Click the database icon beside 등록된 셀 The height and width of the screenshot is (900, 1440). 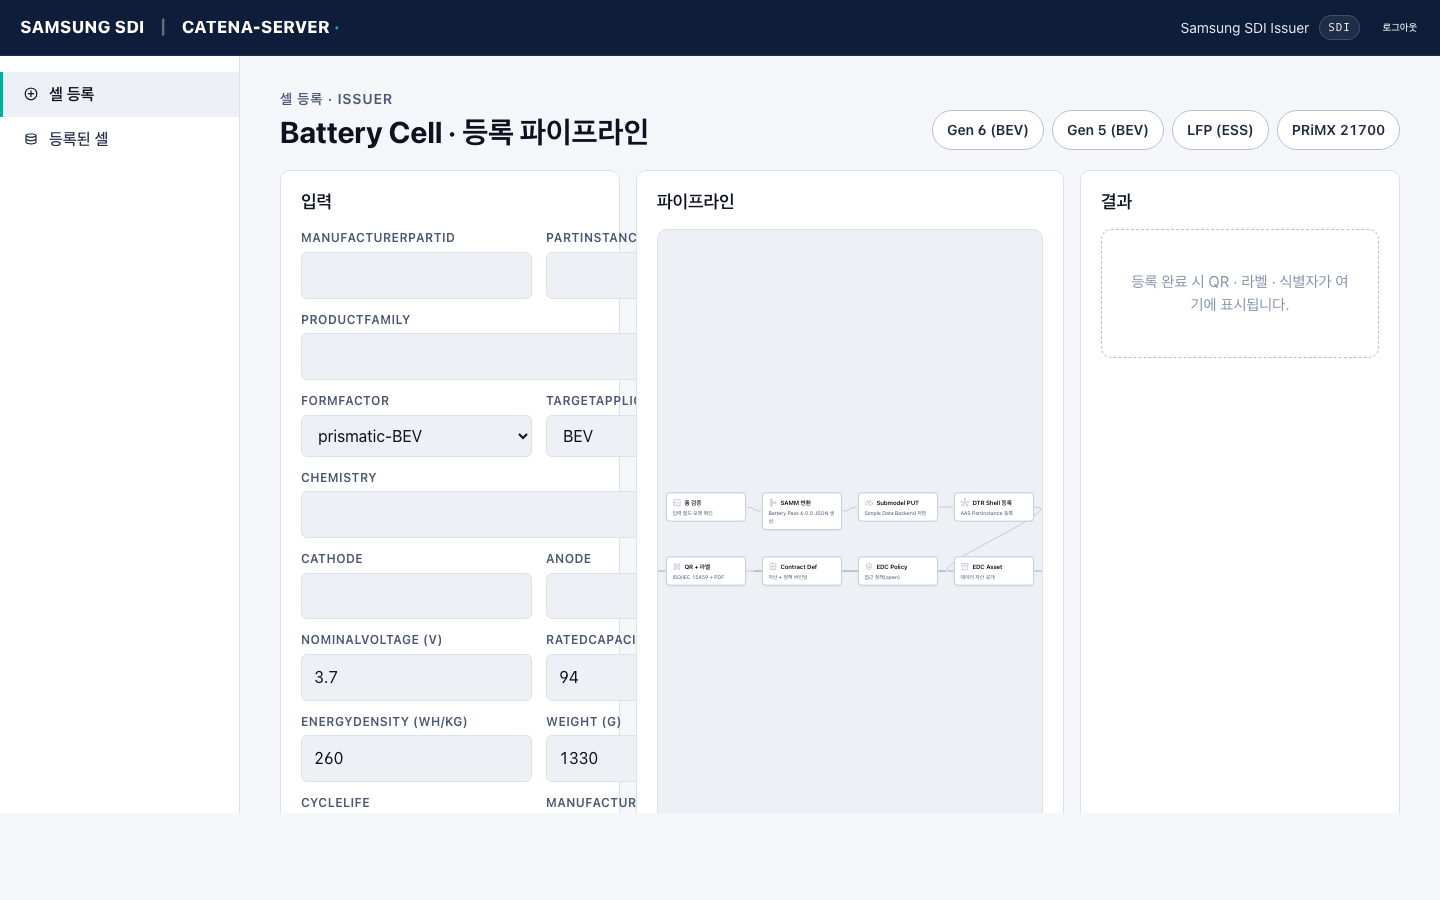(x=31, y=139)
